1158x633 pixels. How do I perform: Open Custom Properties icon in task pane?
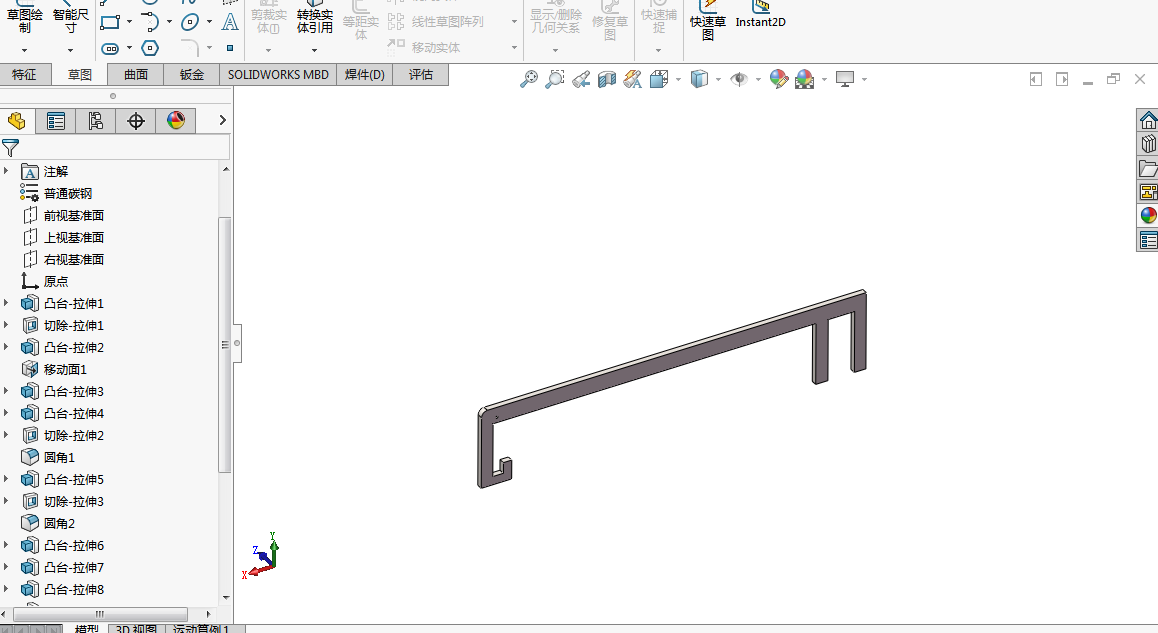pyautogui.click(x=1148, y=240)
